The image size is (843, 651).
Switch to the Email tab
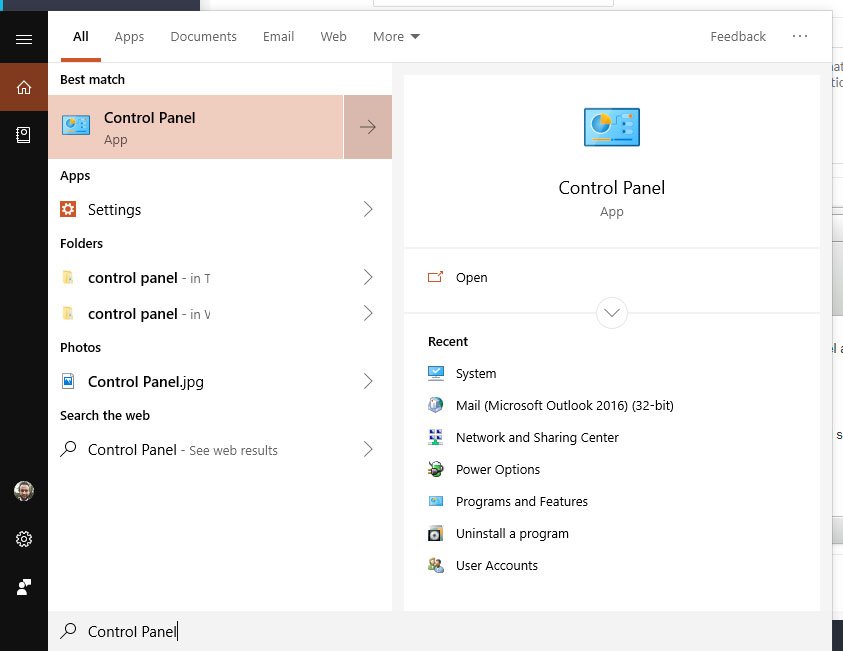[278, 37]
